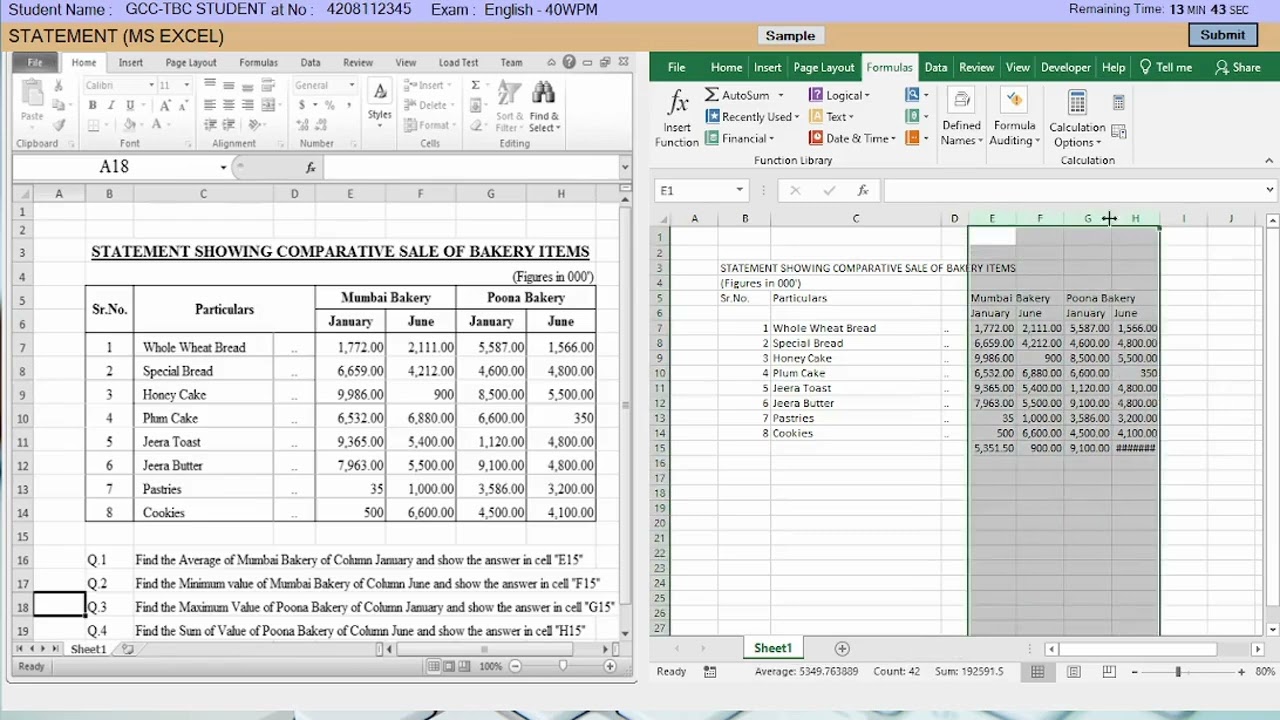Screen dimensions: 1280x720
Task: Toggle Underline in left Excel ribbon
Action: (128, 105)
